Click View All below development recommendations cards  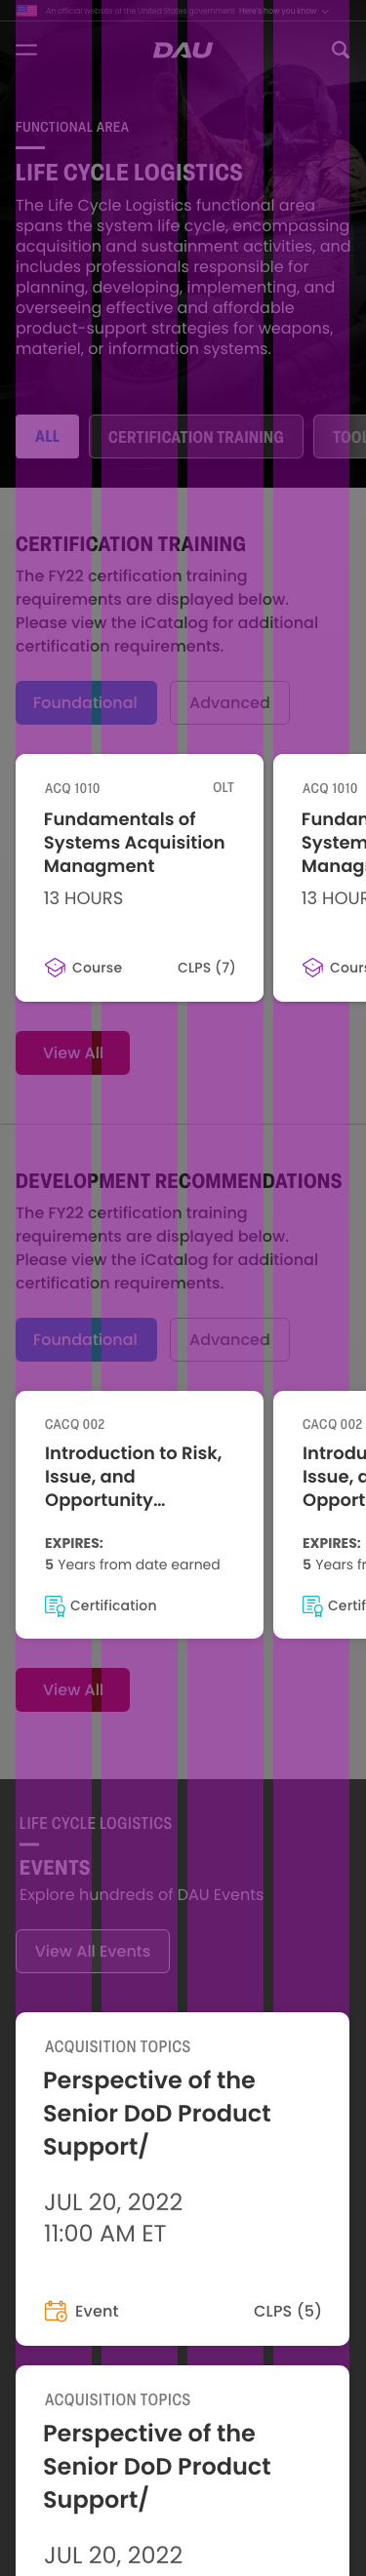[73, 1690]
